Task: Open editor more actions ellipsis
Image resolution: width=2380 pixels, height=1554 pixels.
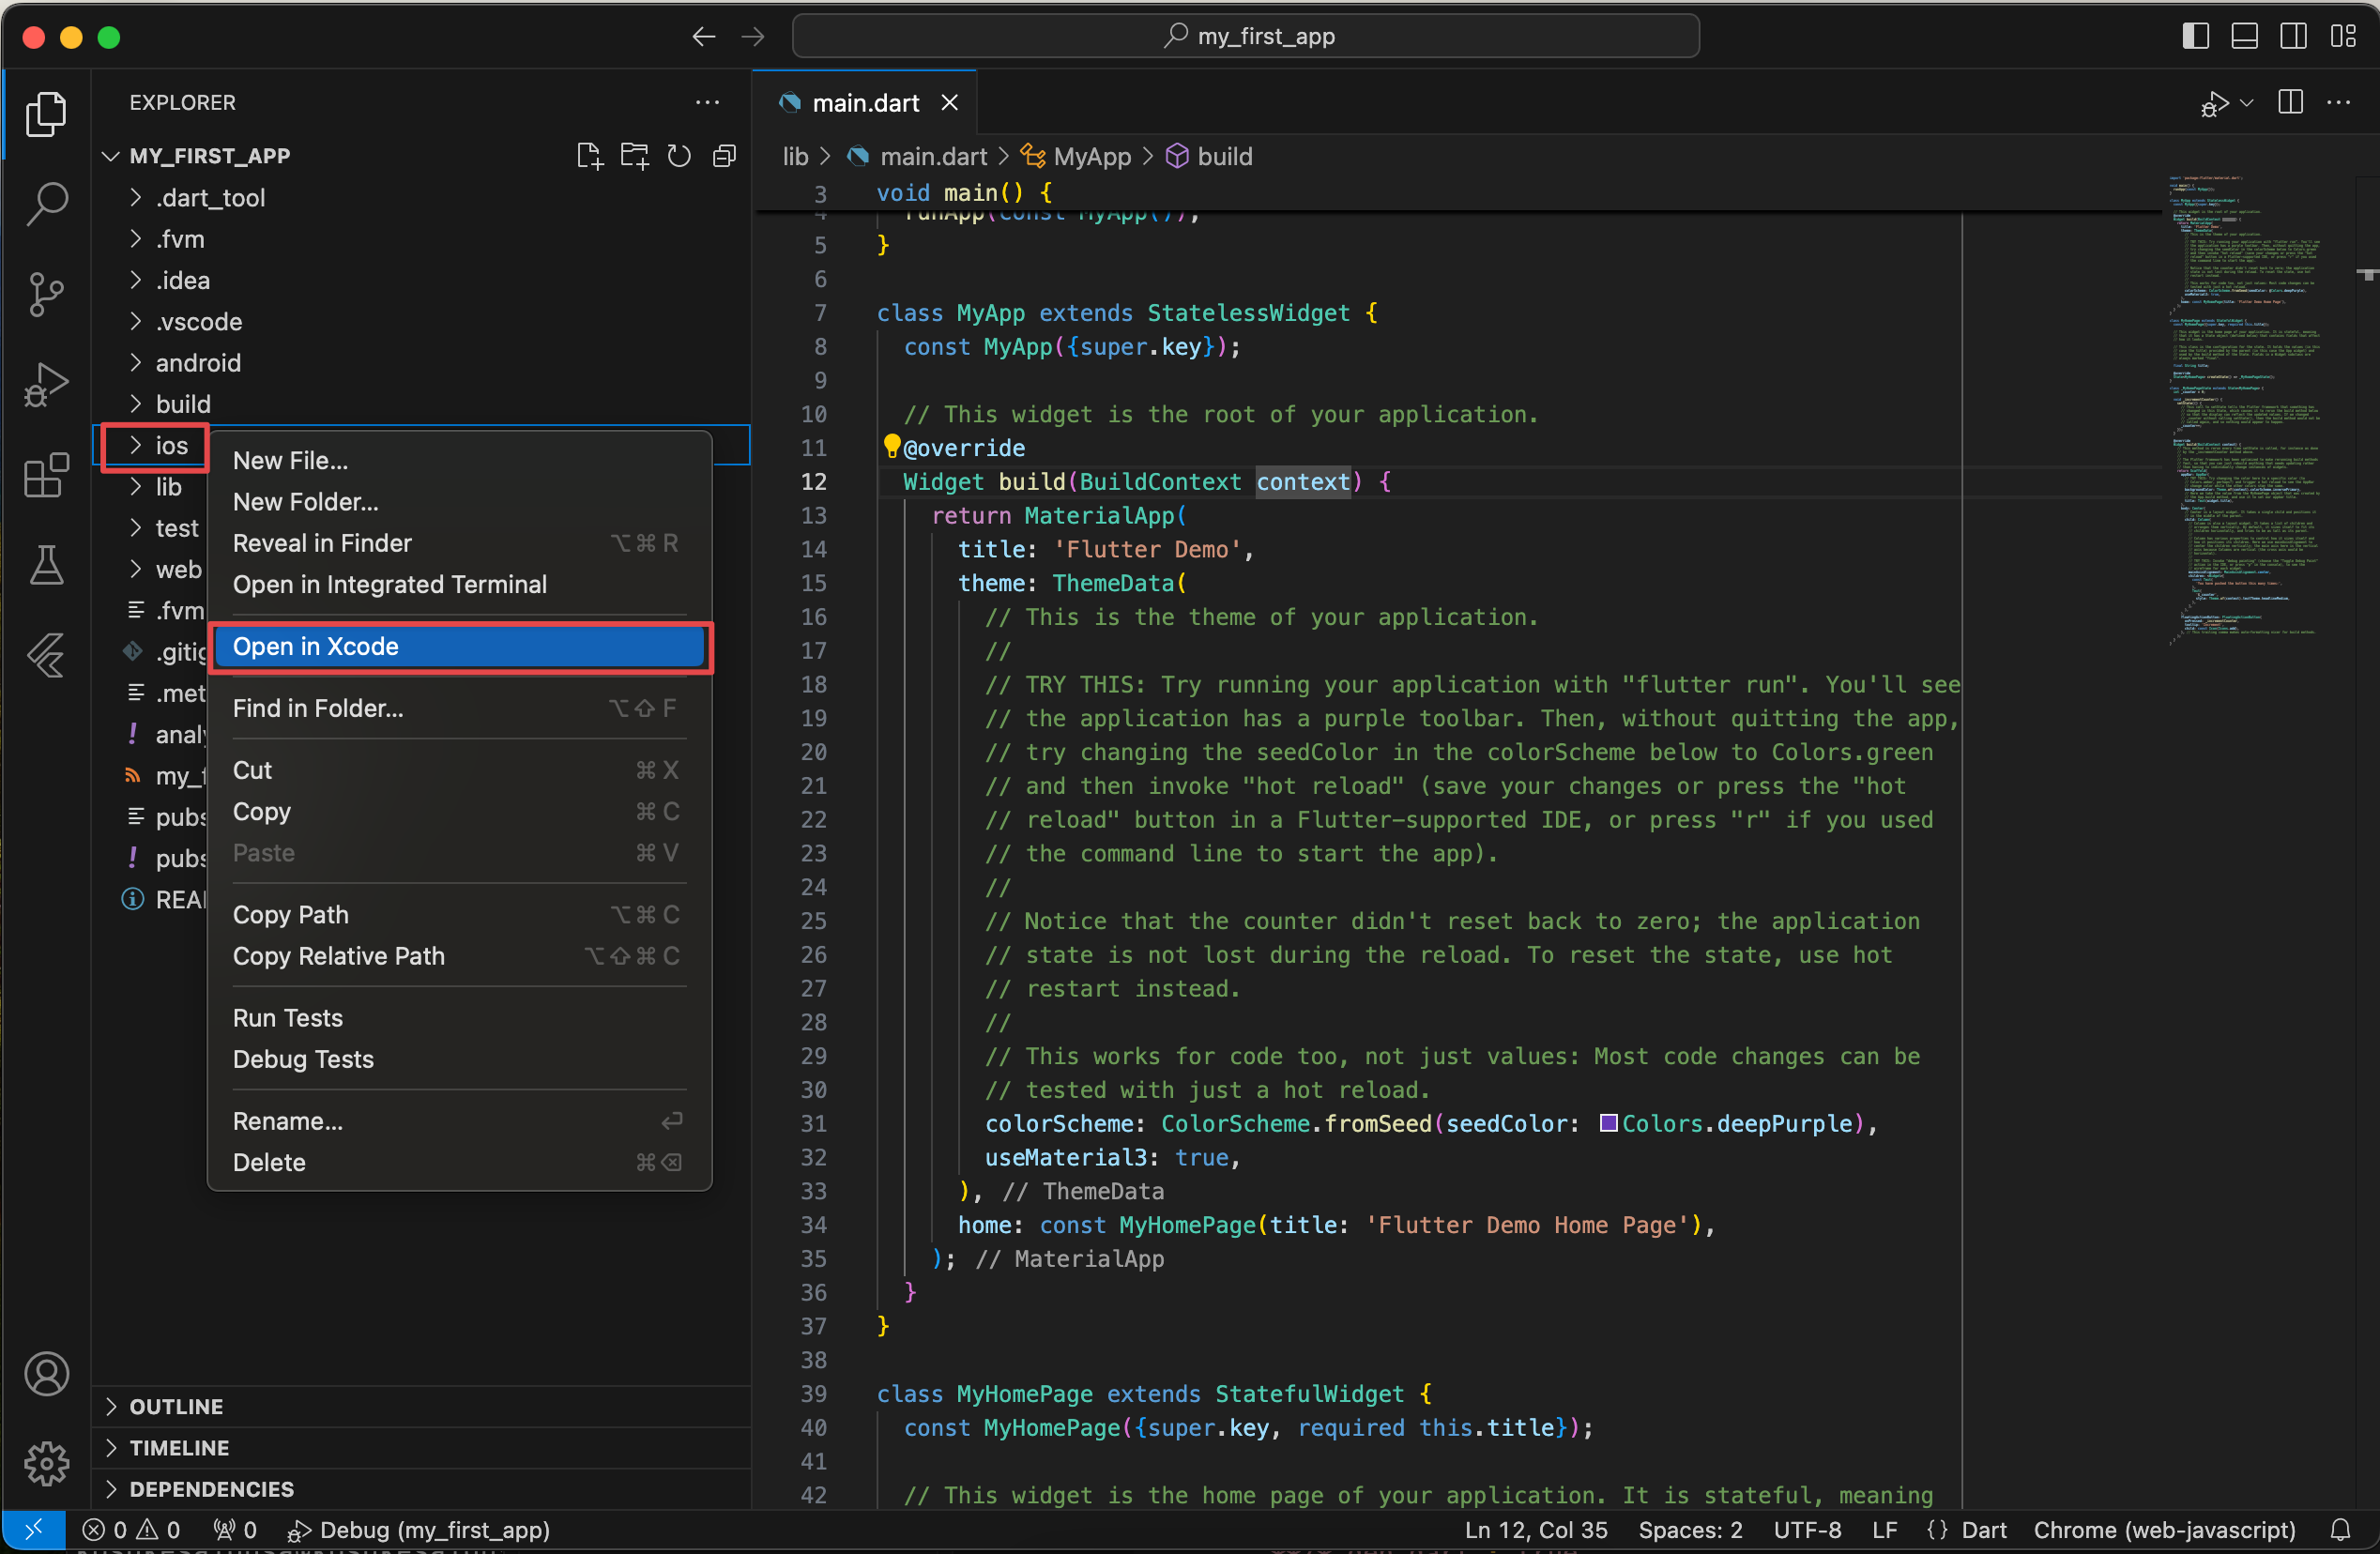Action: click(2339, 102)
